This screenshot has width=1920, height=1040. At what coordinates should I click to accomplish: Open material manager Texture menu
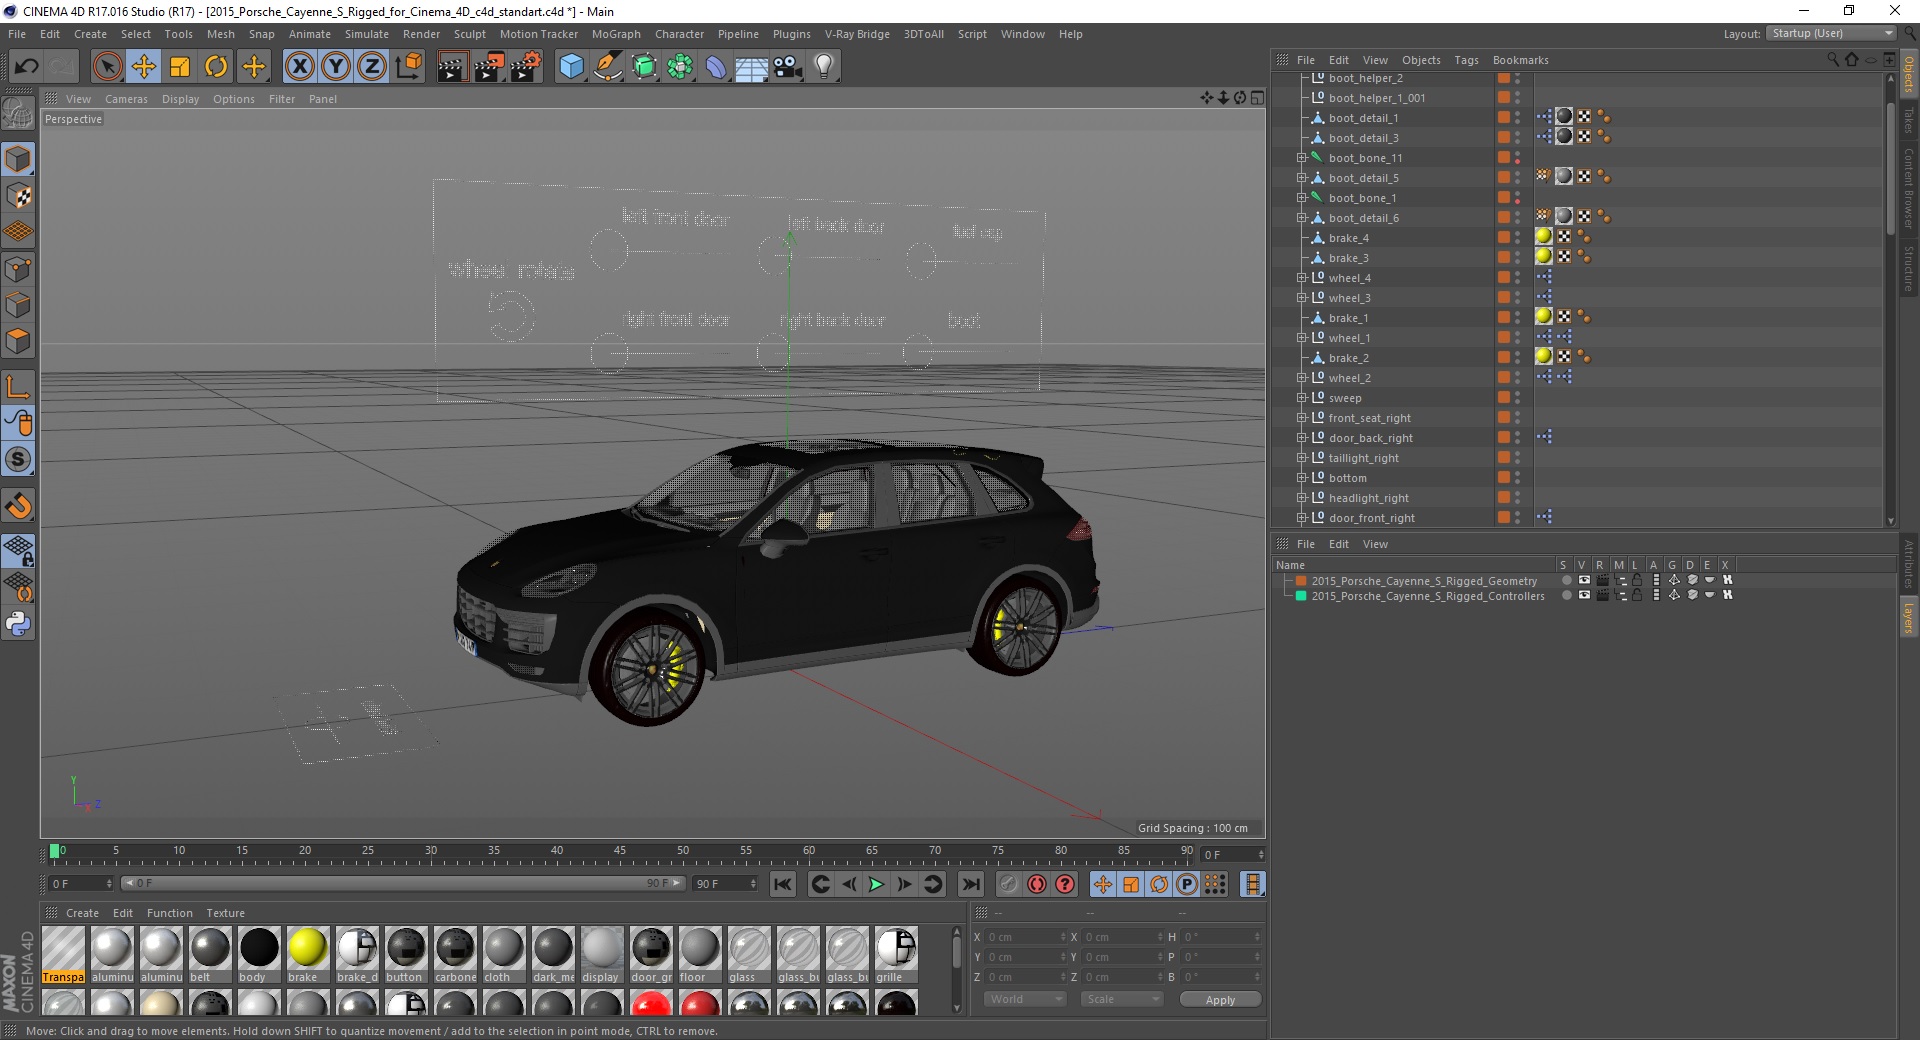225,913
